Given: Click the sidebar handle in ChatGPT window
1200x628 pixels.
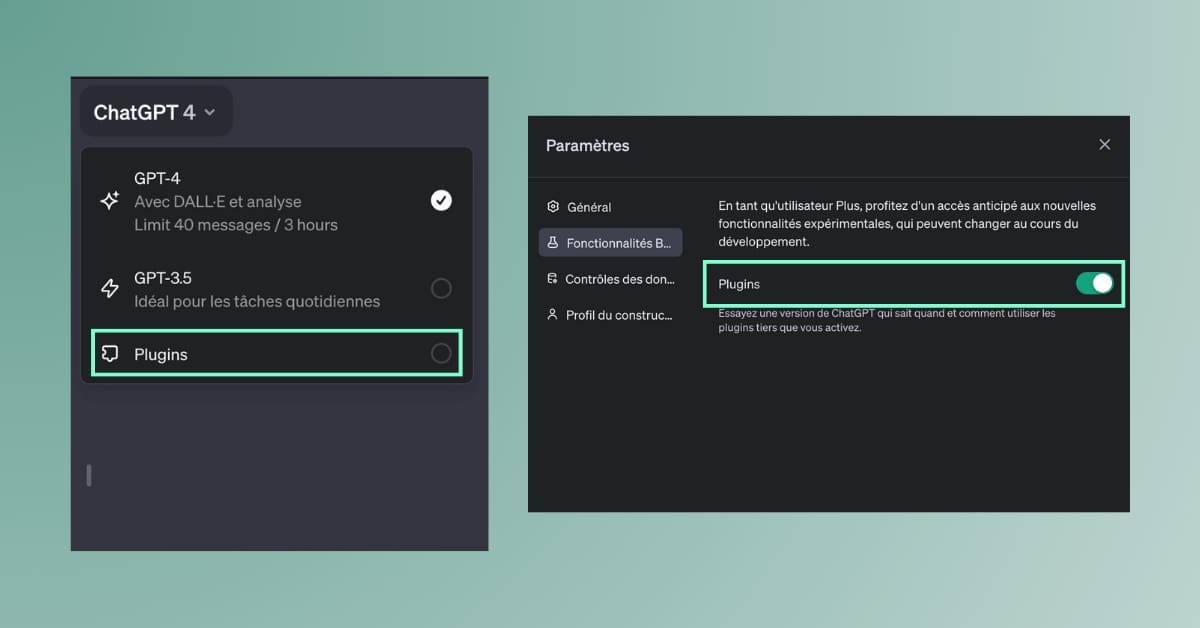Looking at the screenshot, I should point(89,476).
